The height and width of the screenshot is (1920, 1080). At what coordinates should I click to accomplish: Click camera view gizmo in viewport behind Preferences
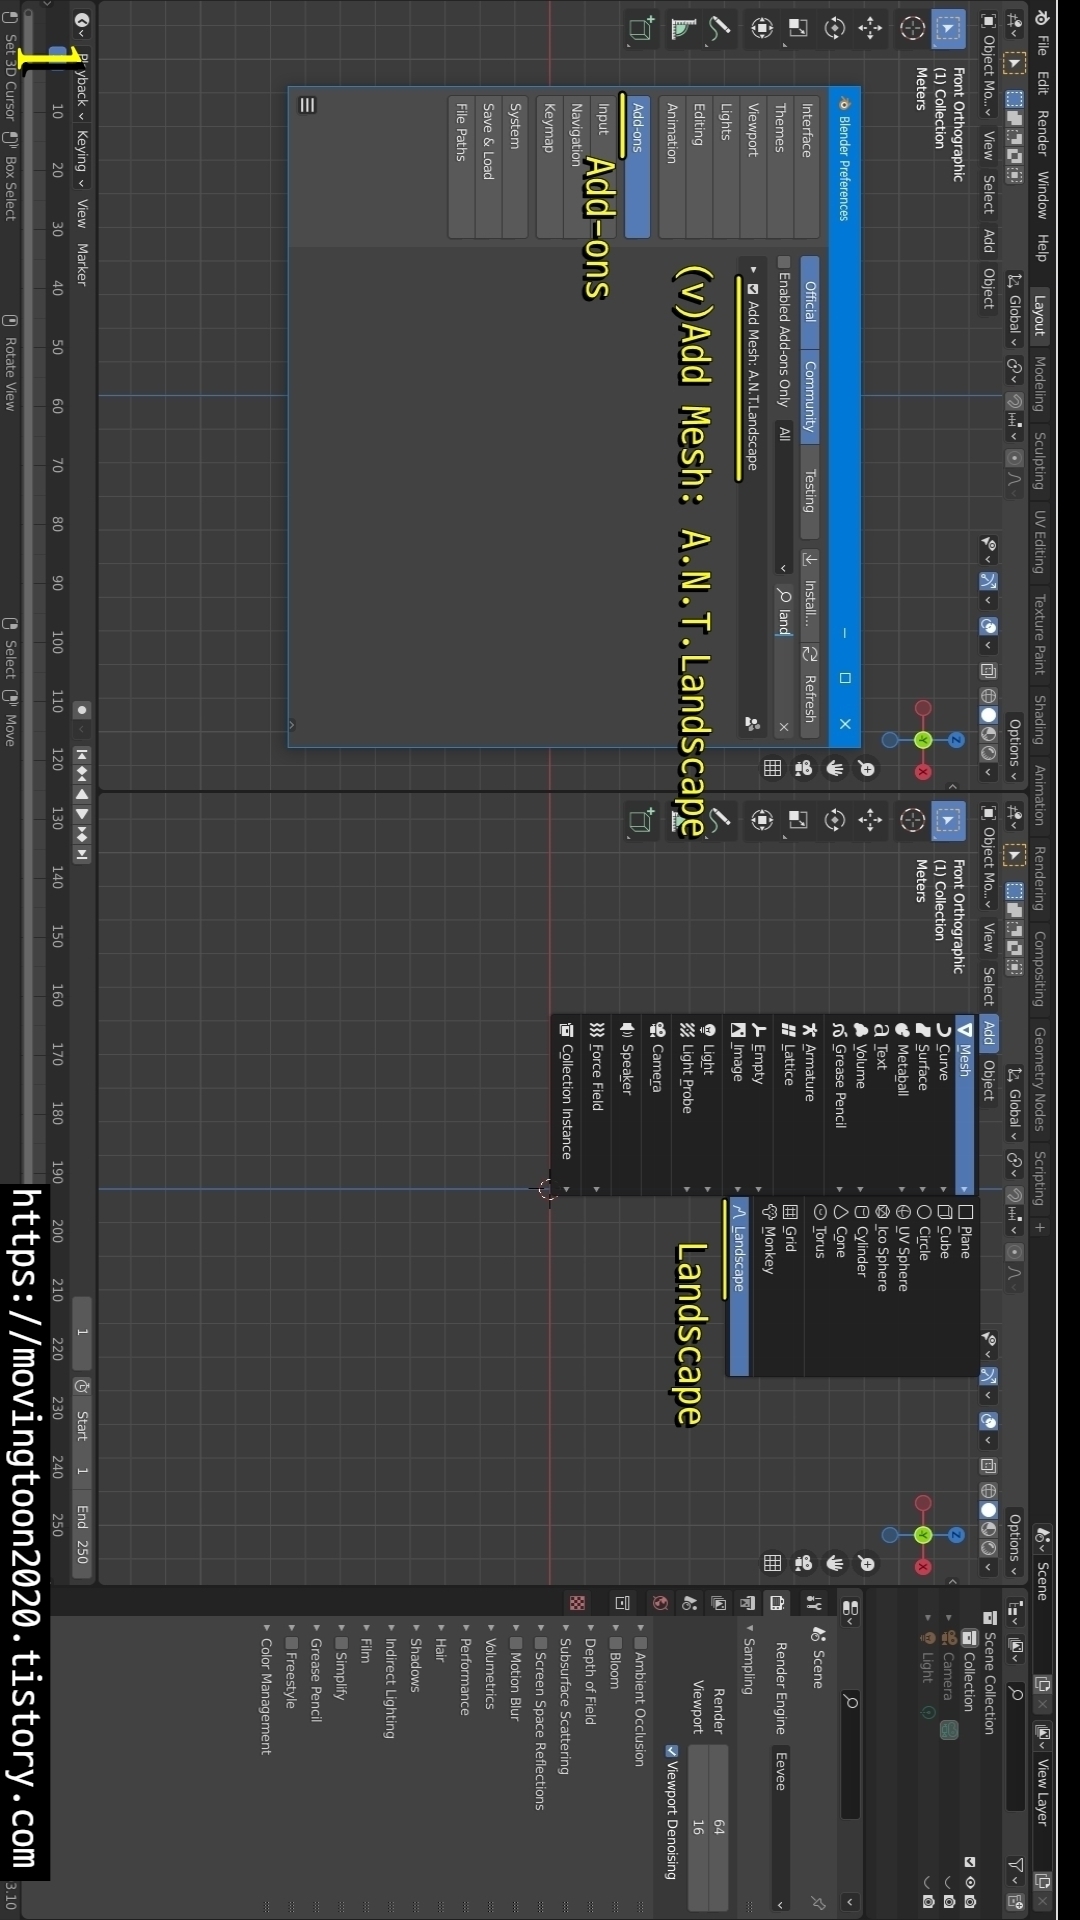click(x=803, y=768)
